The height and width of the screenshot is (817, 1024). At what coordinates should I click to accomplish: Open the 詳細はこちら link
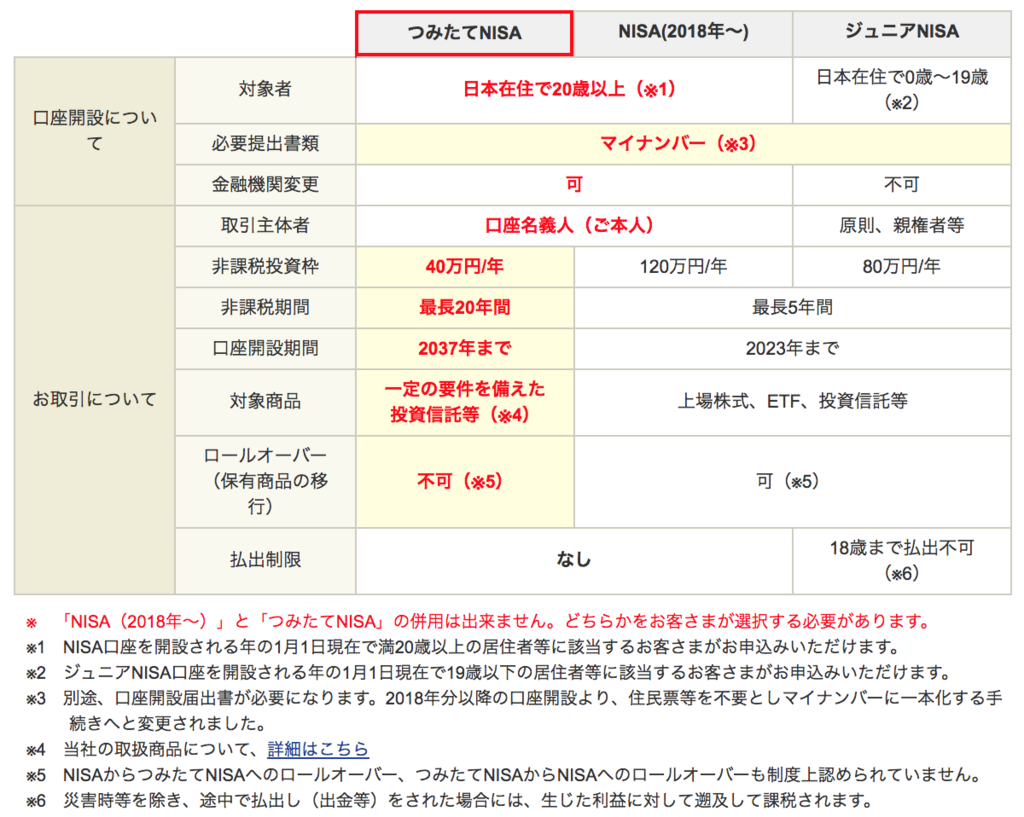click(x=318, y=749)
